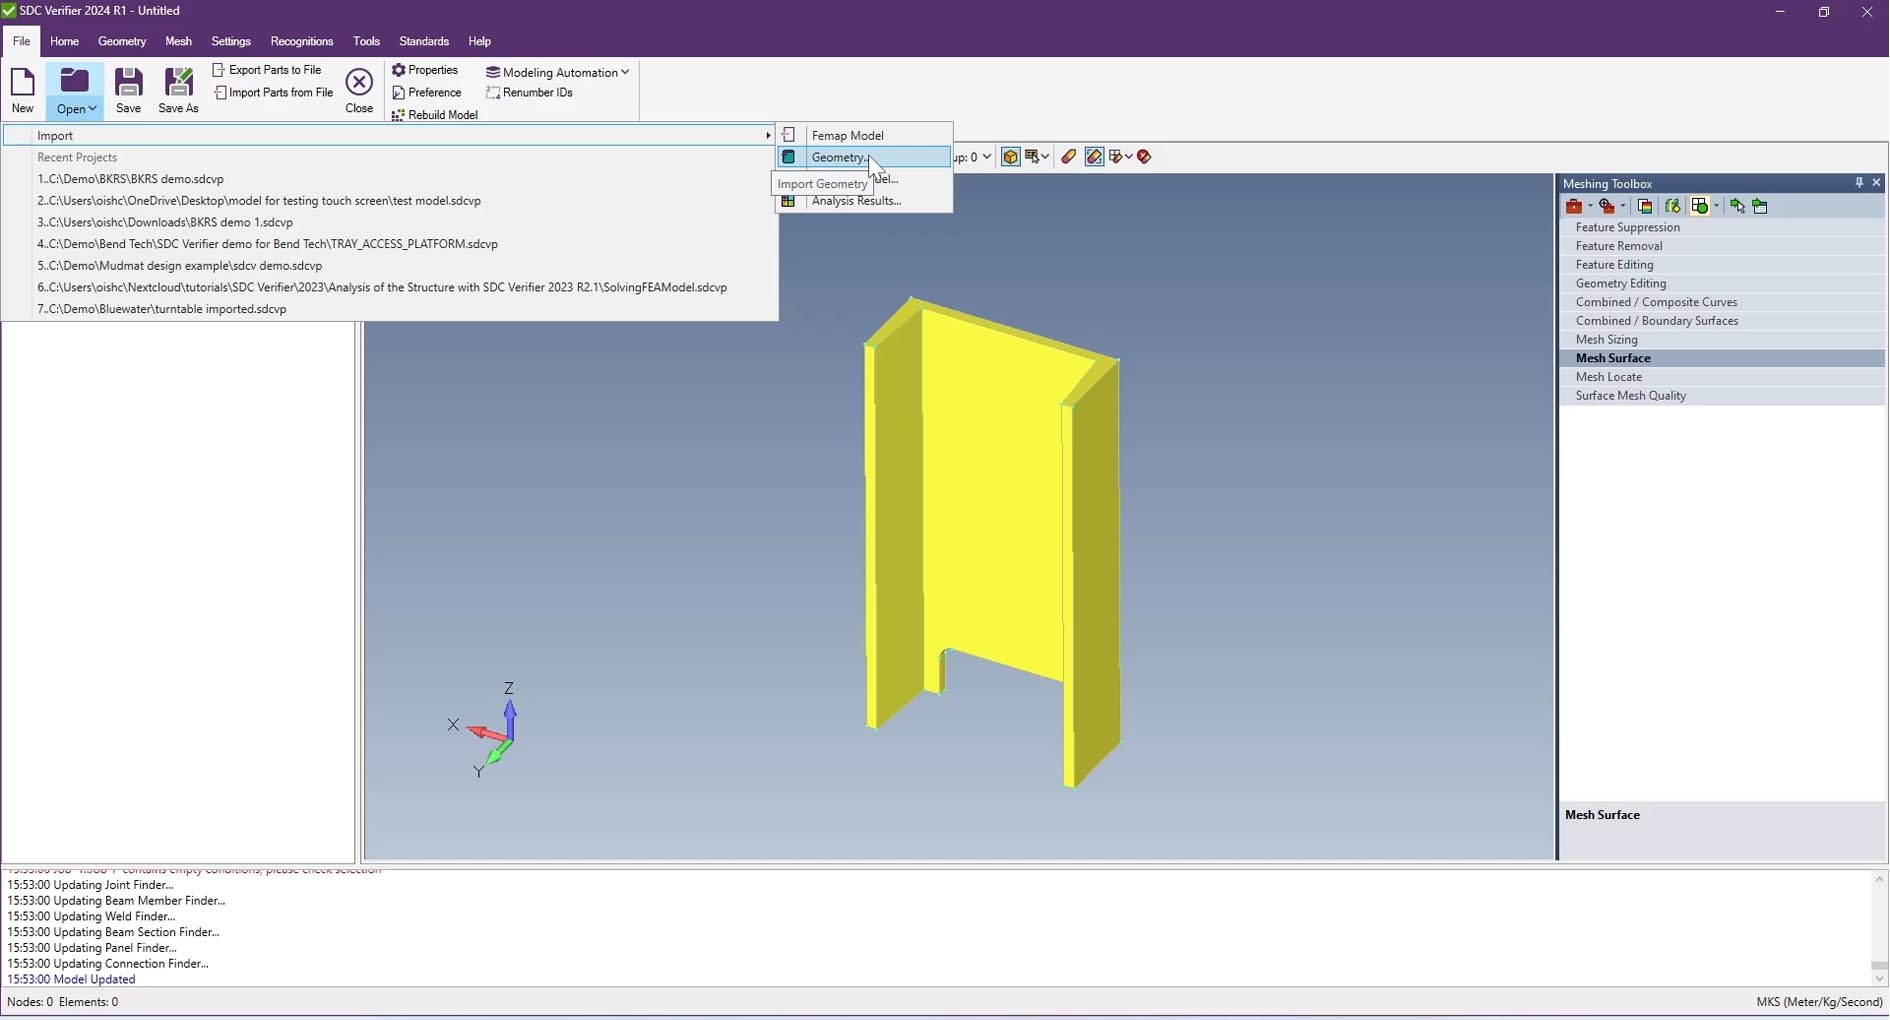Open recent project BKRS demo.sdcvp

(x=130, y=179)
